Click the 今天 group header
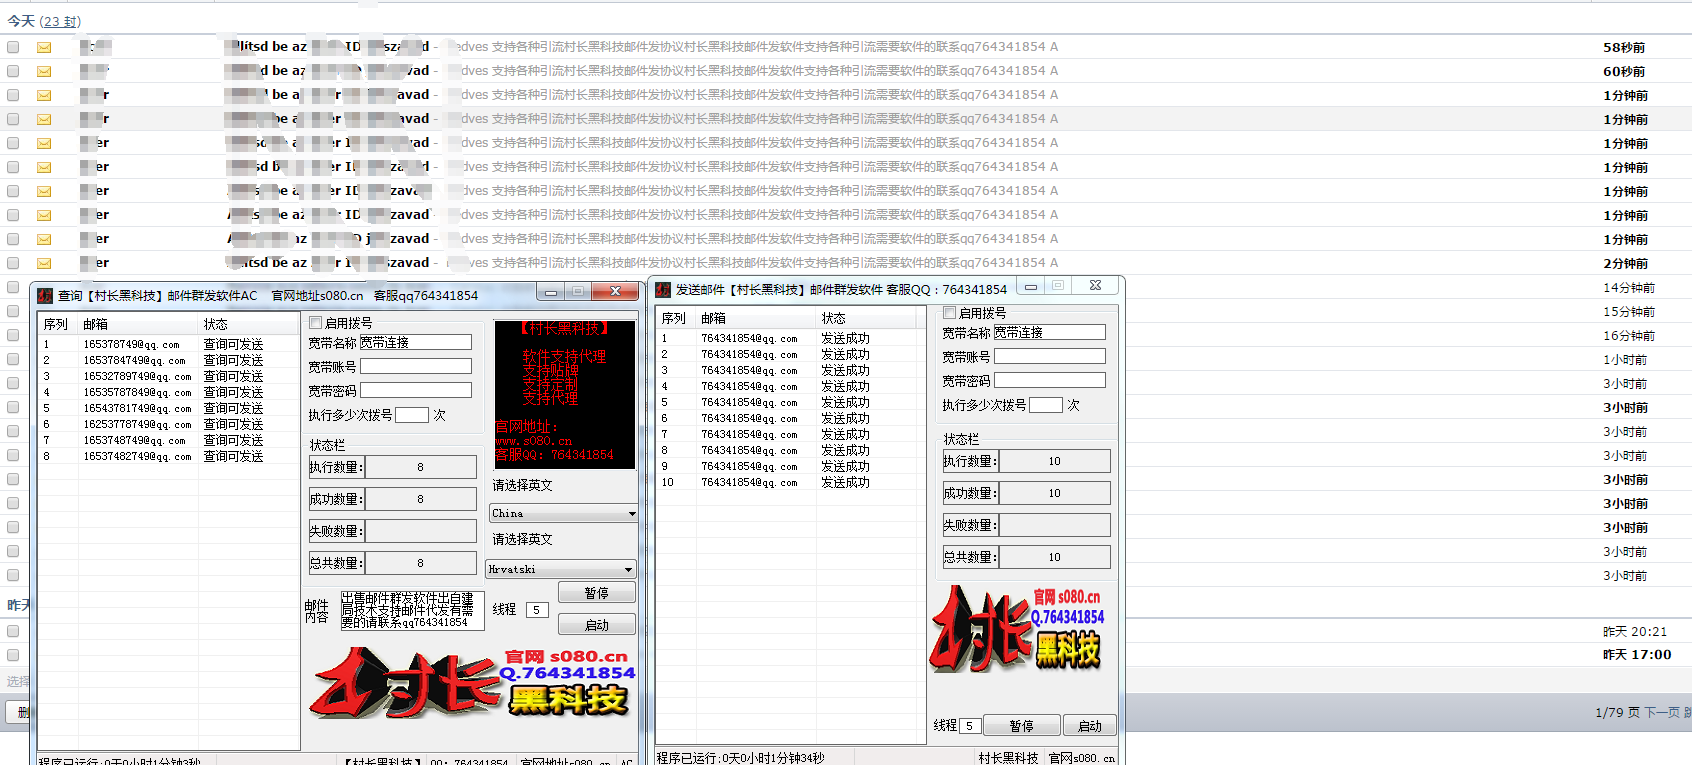The height and width of the screenshot is (765, 1692). point(21,21)
